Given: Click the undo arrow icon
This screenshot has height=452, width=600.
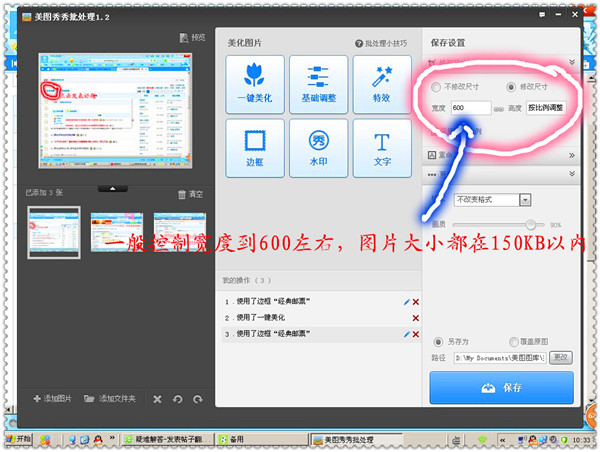Looking at the screenshot, I should coord(178,399).
